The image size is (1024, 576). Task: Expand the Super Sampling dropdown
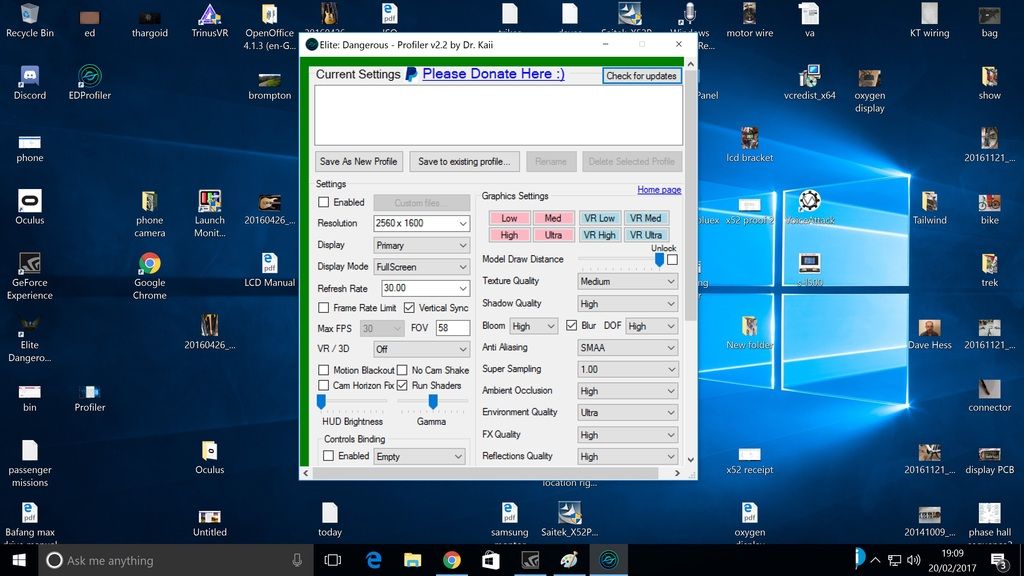(x=628, y=370)
